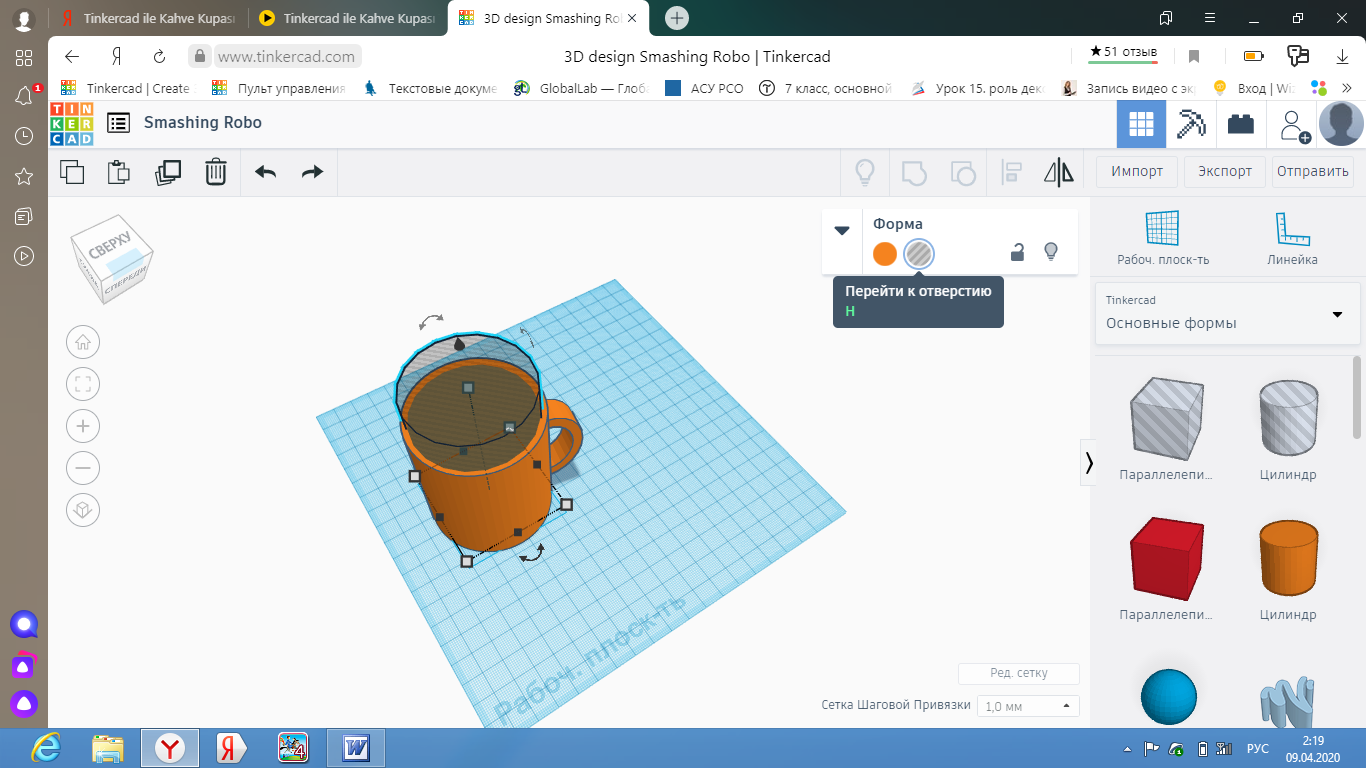The height and width of the screenshot is (768, 1366).
Task: Open the Основные формы shape library dropdown
Action: (x=1227, y=313)
